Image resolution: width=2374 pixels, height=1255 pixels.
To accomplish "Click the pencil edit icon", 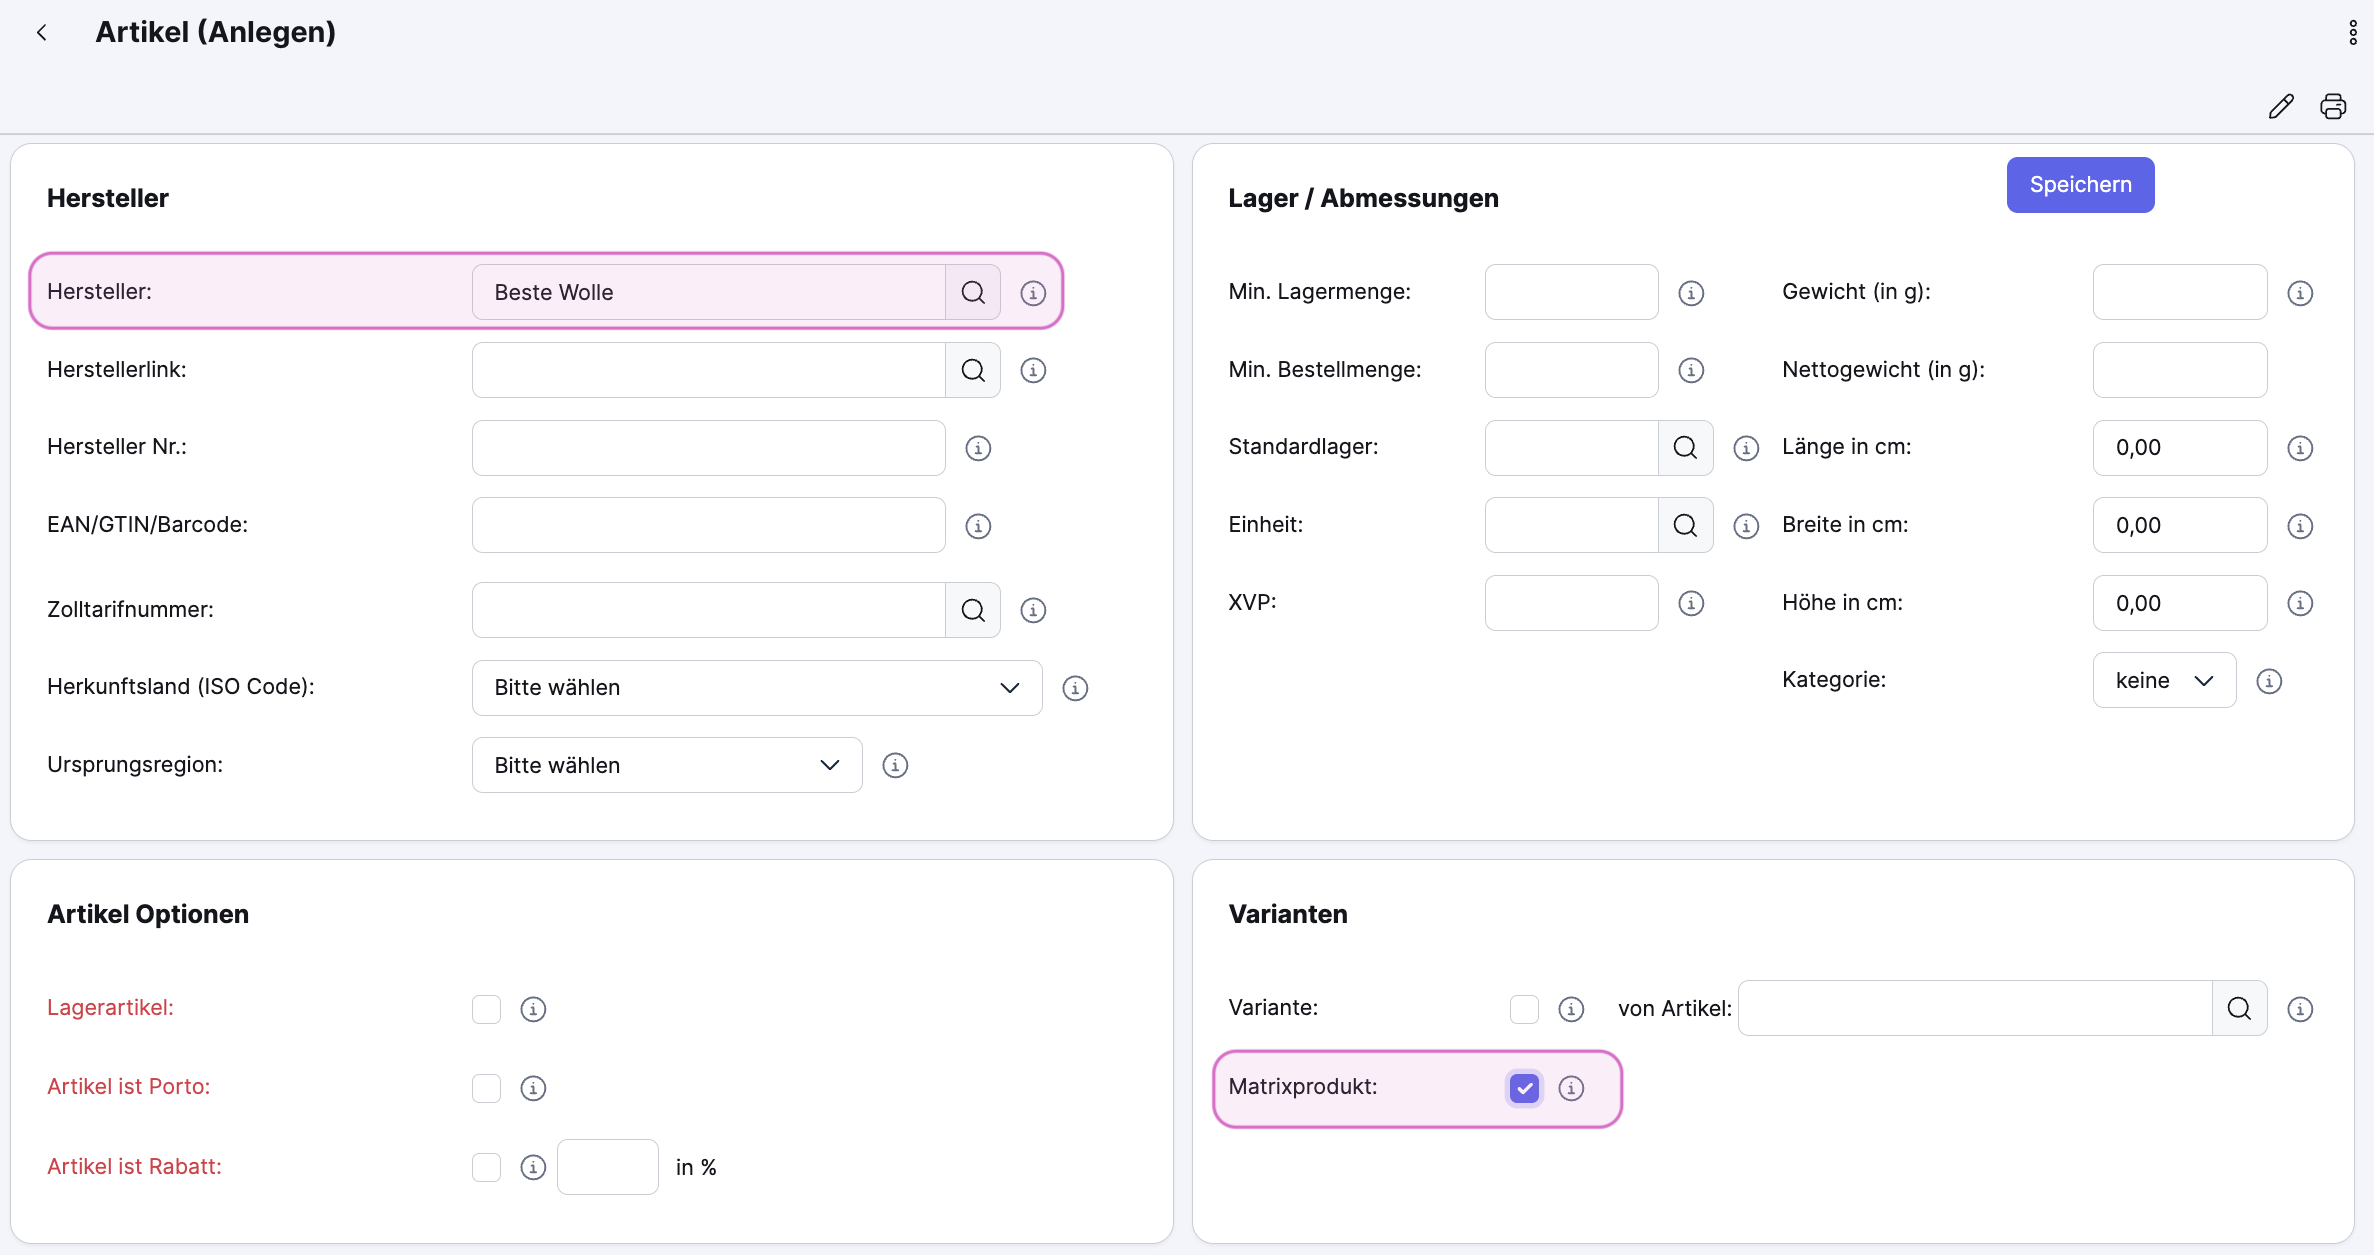I will point(2281,106).
